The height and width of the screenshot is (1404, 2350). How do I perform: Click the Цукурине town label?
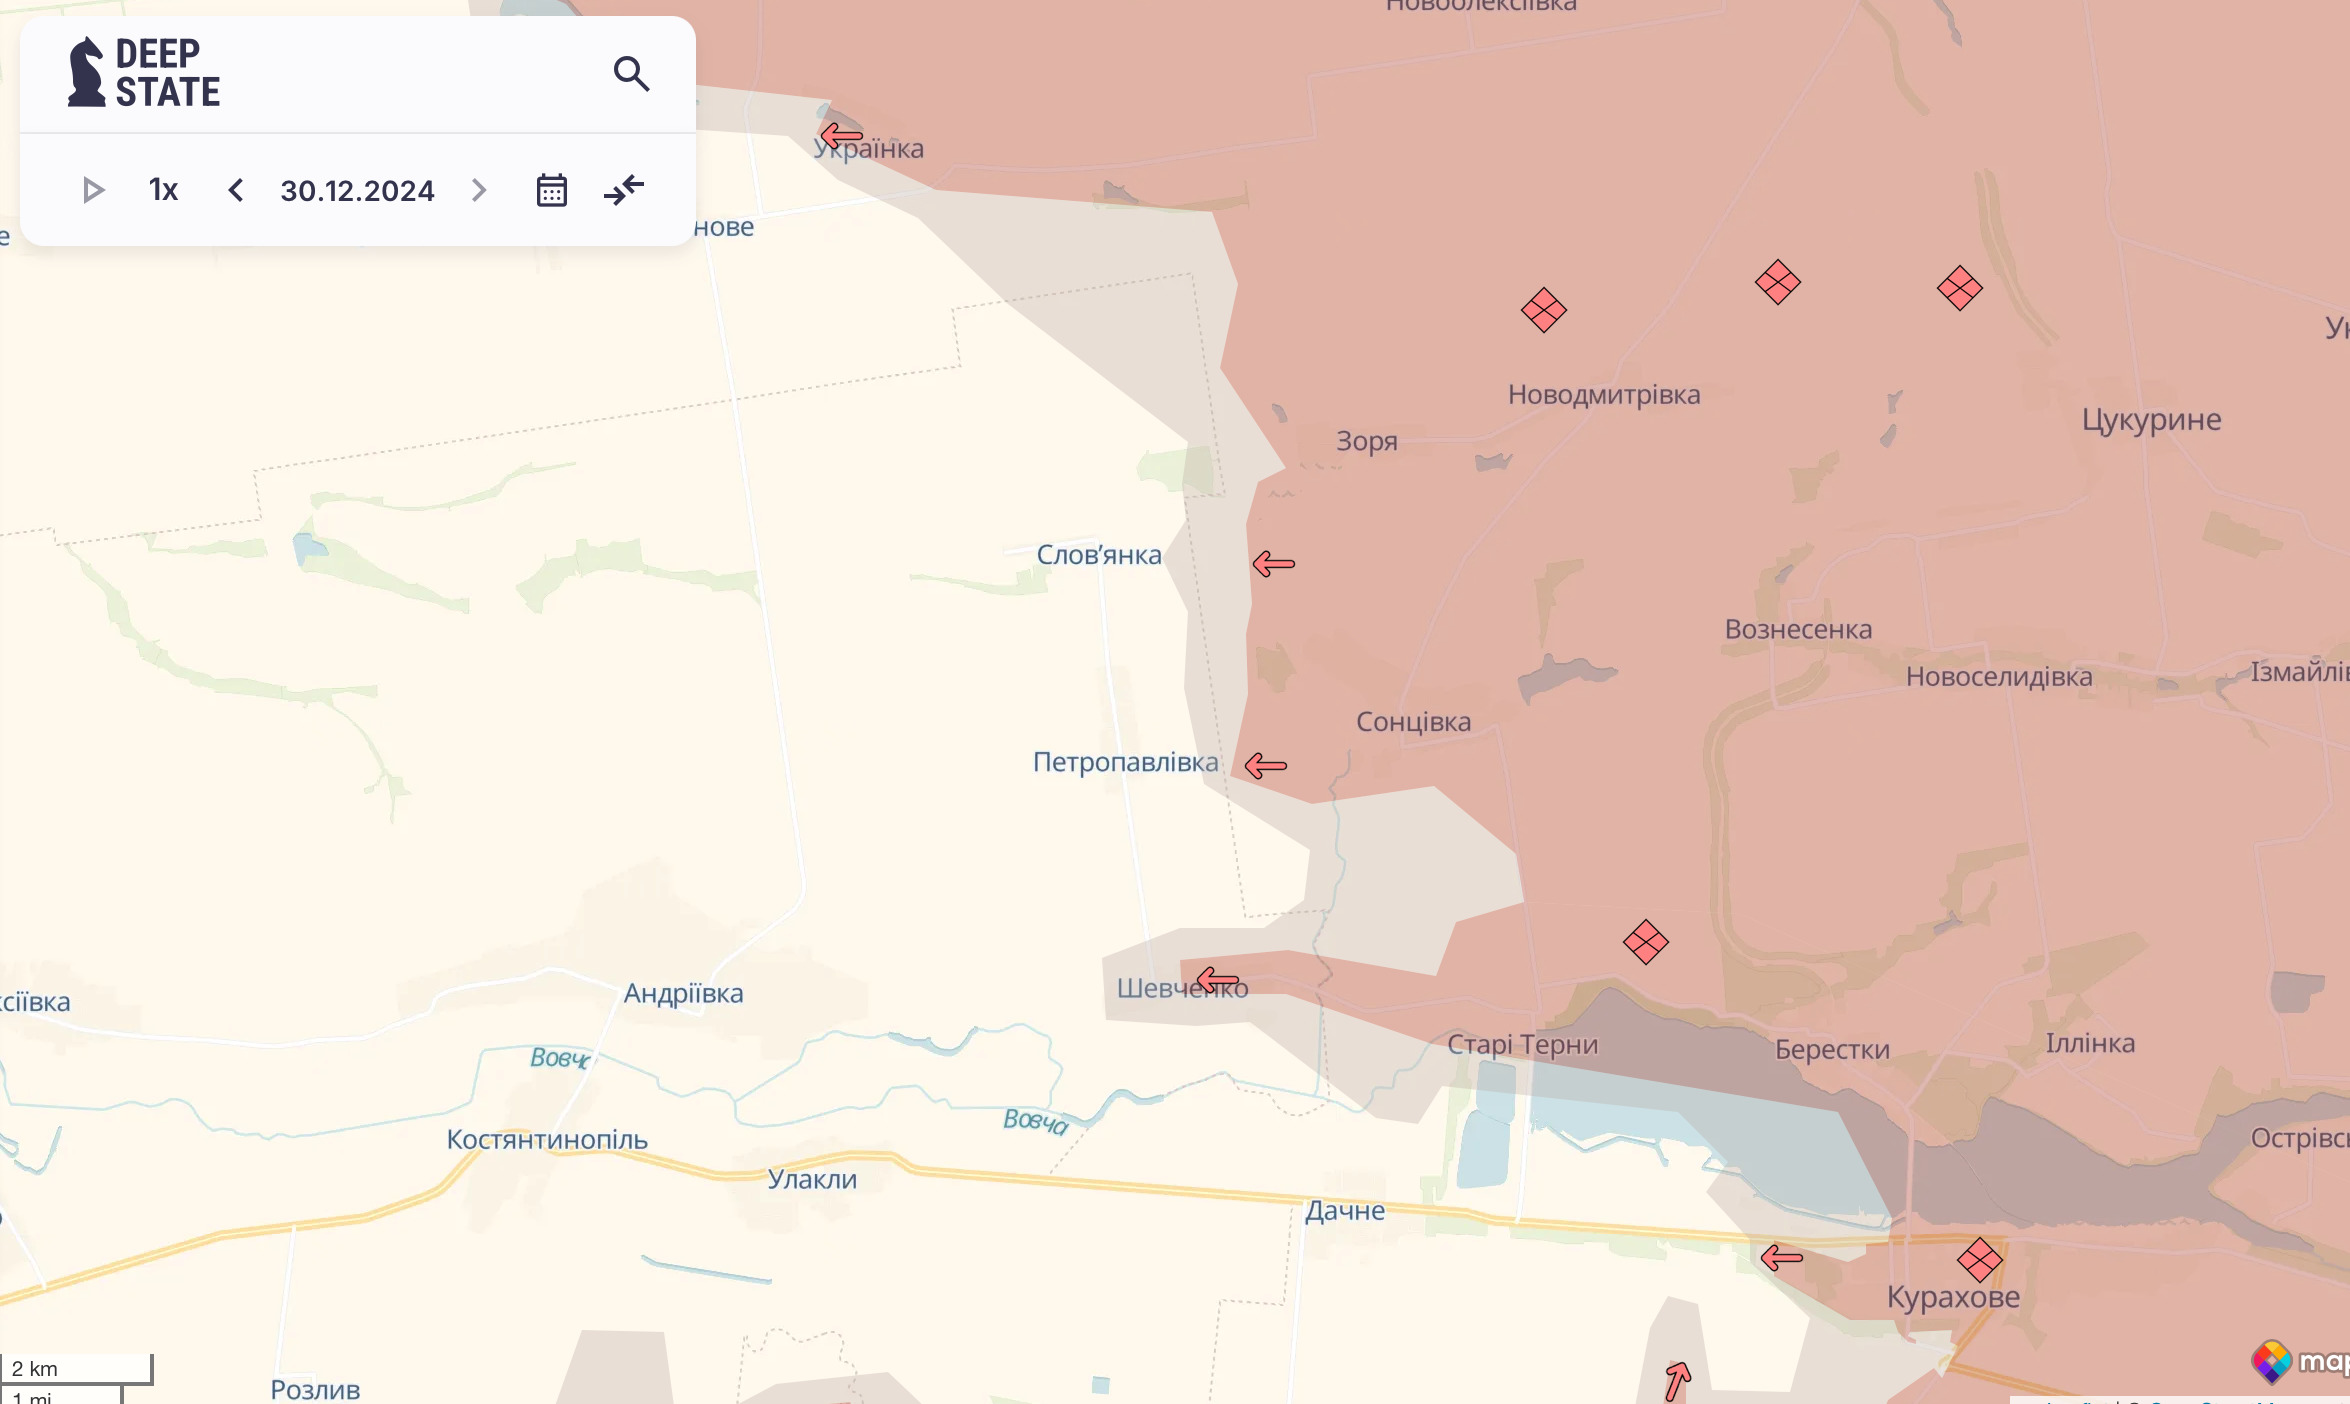(x=2152, y=420)
